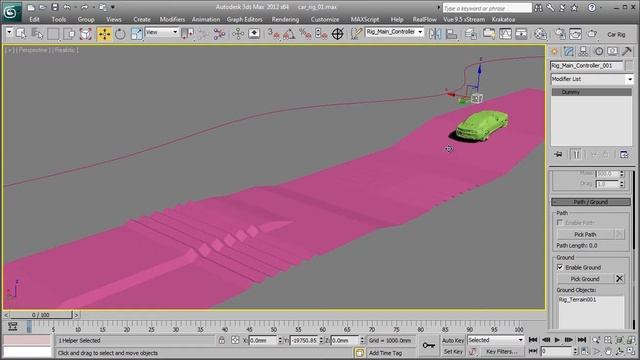Click the Open File folder icon

(42, 7)
